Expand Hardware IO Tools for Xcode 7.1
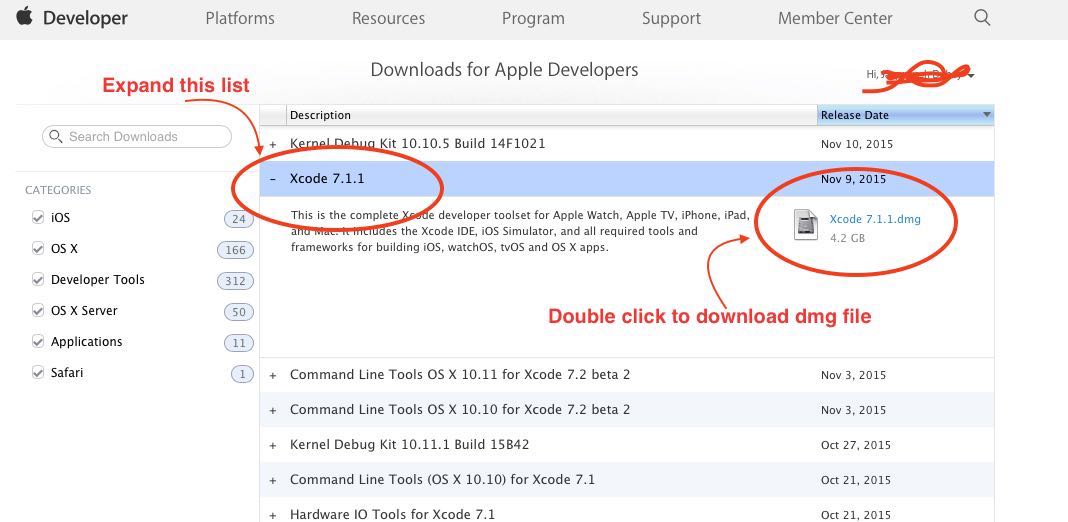Viewport: 1068px width, 522px height. tap(273, 515)
